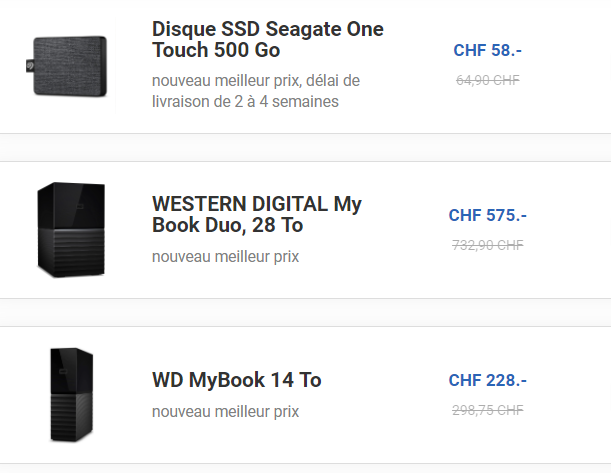Open the WD MyBook 14 To product image
Screen dimensions: 611x473
(x=71, y=394)
